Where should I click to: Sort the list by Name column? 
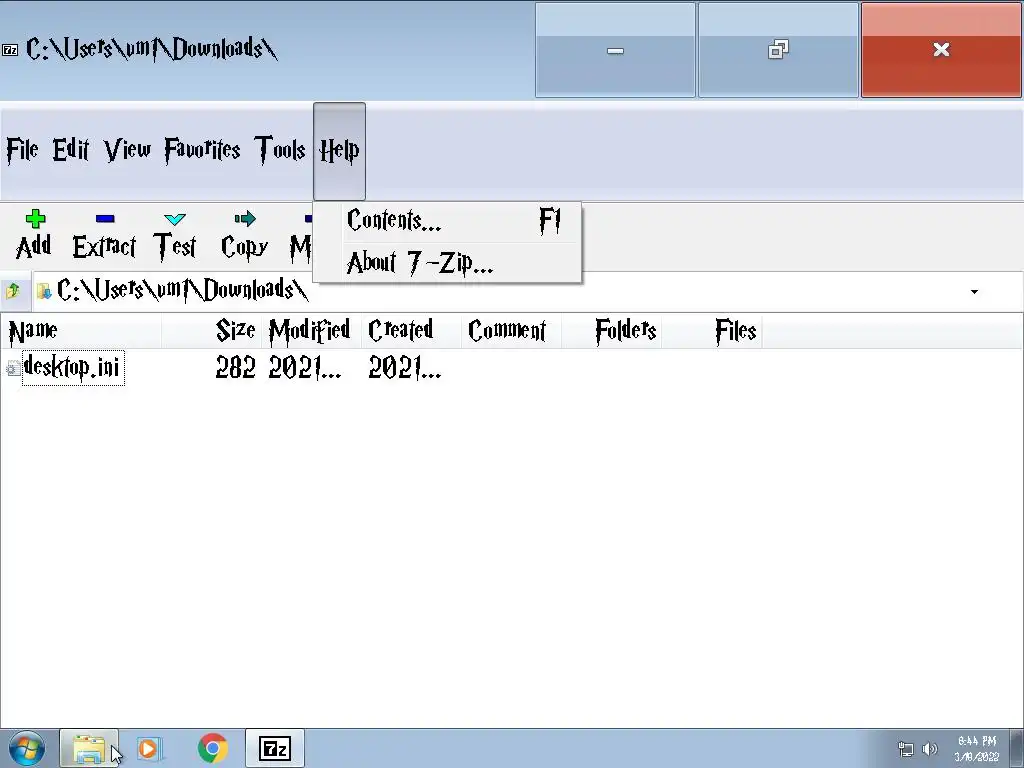coord(81,330)
